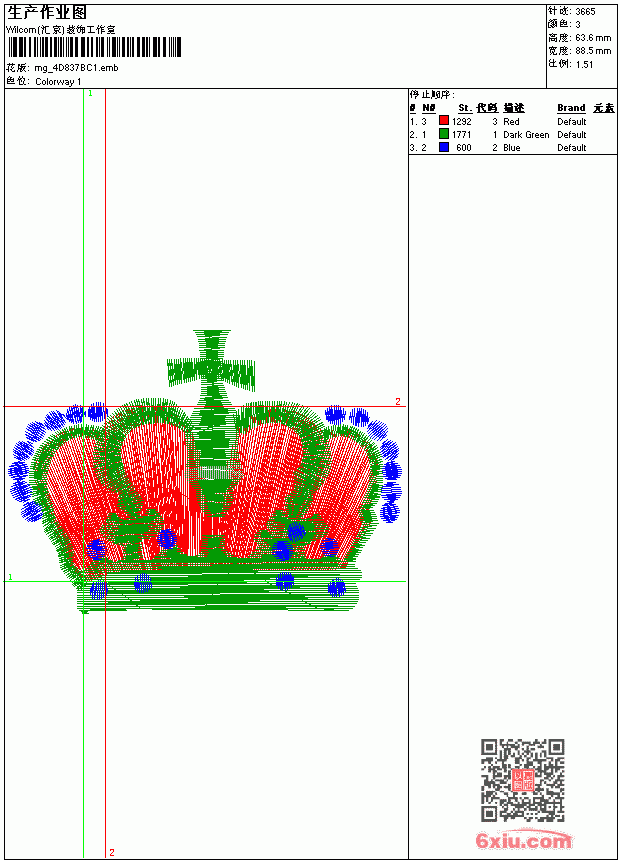Click the file name mg_4D837BC1.emb
Image resolution: width=620 pixels, height=860 pixels.
(76, 68)
